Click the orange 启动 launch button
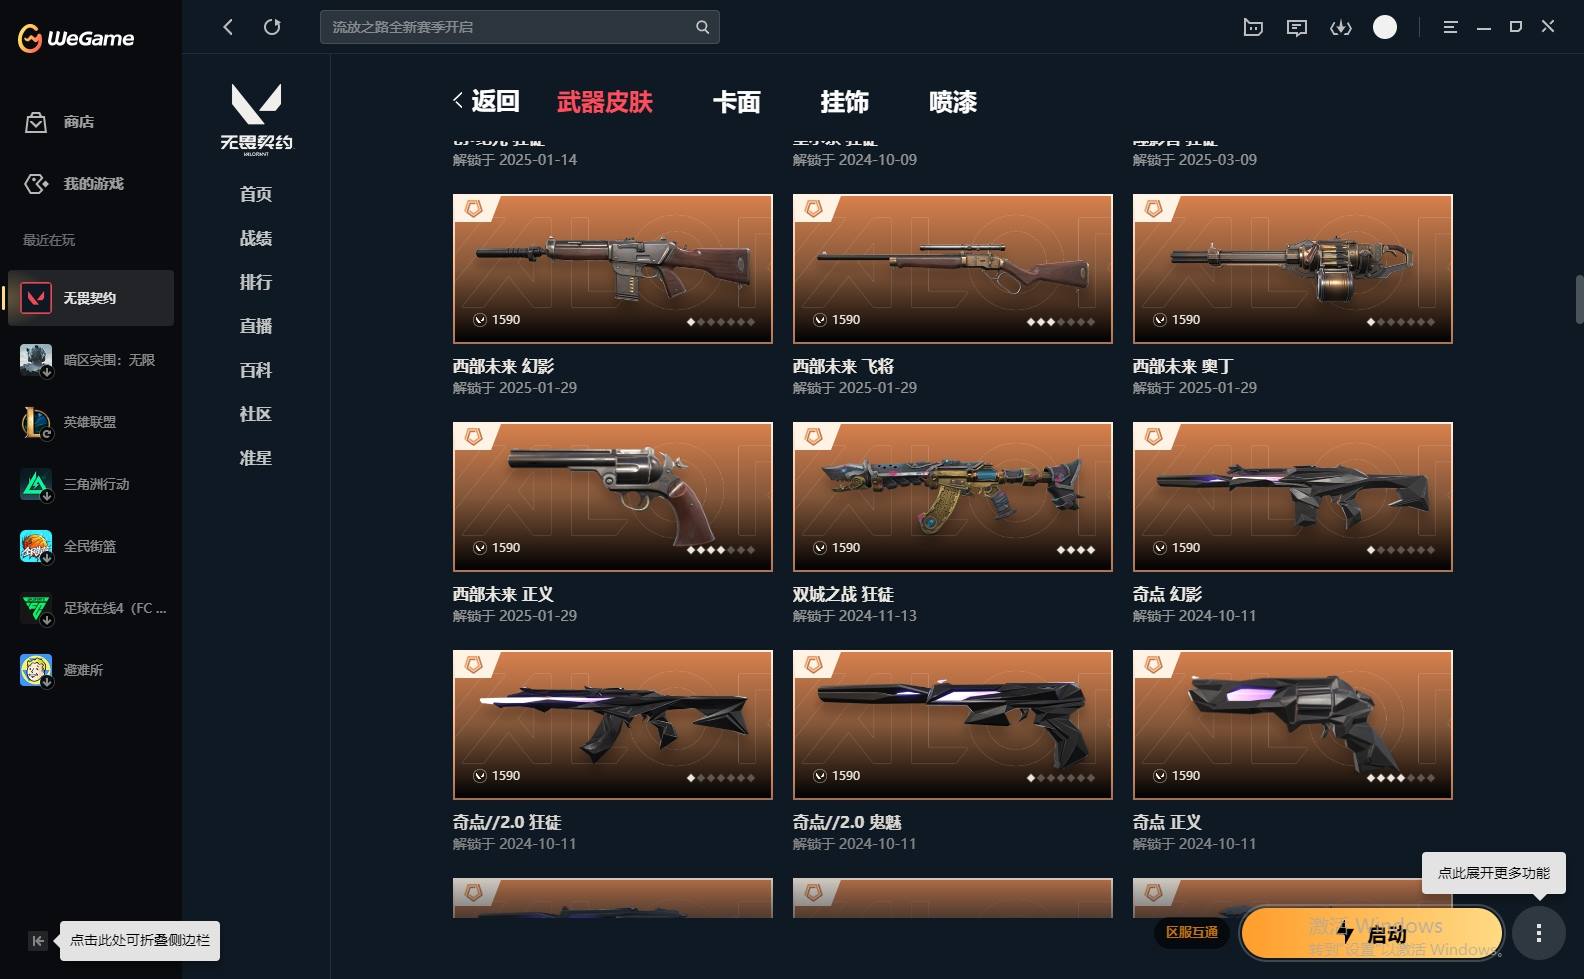This screenshot has width=1584, height=979. [1372, 933]
